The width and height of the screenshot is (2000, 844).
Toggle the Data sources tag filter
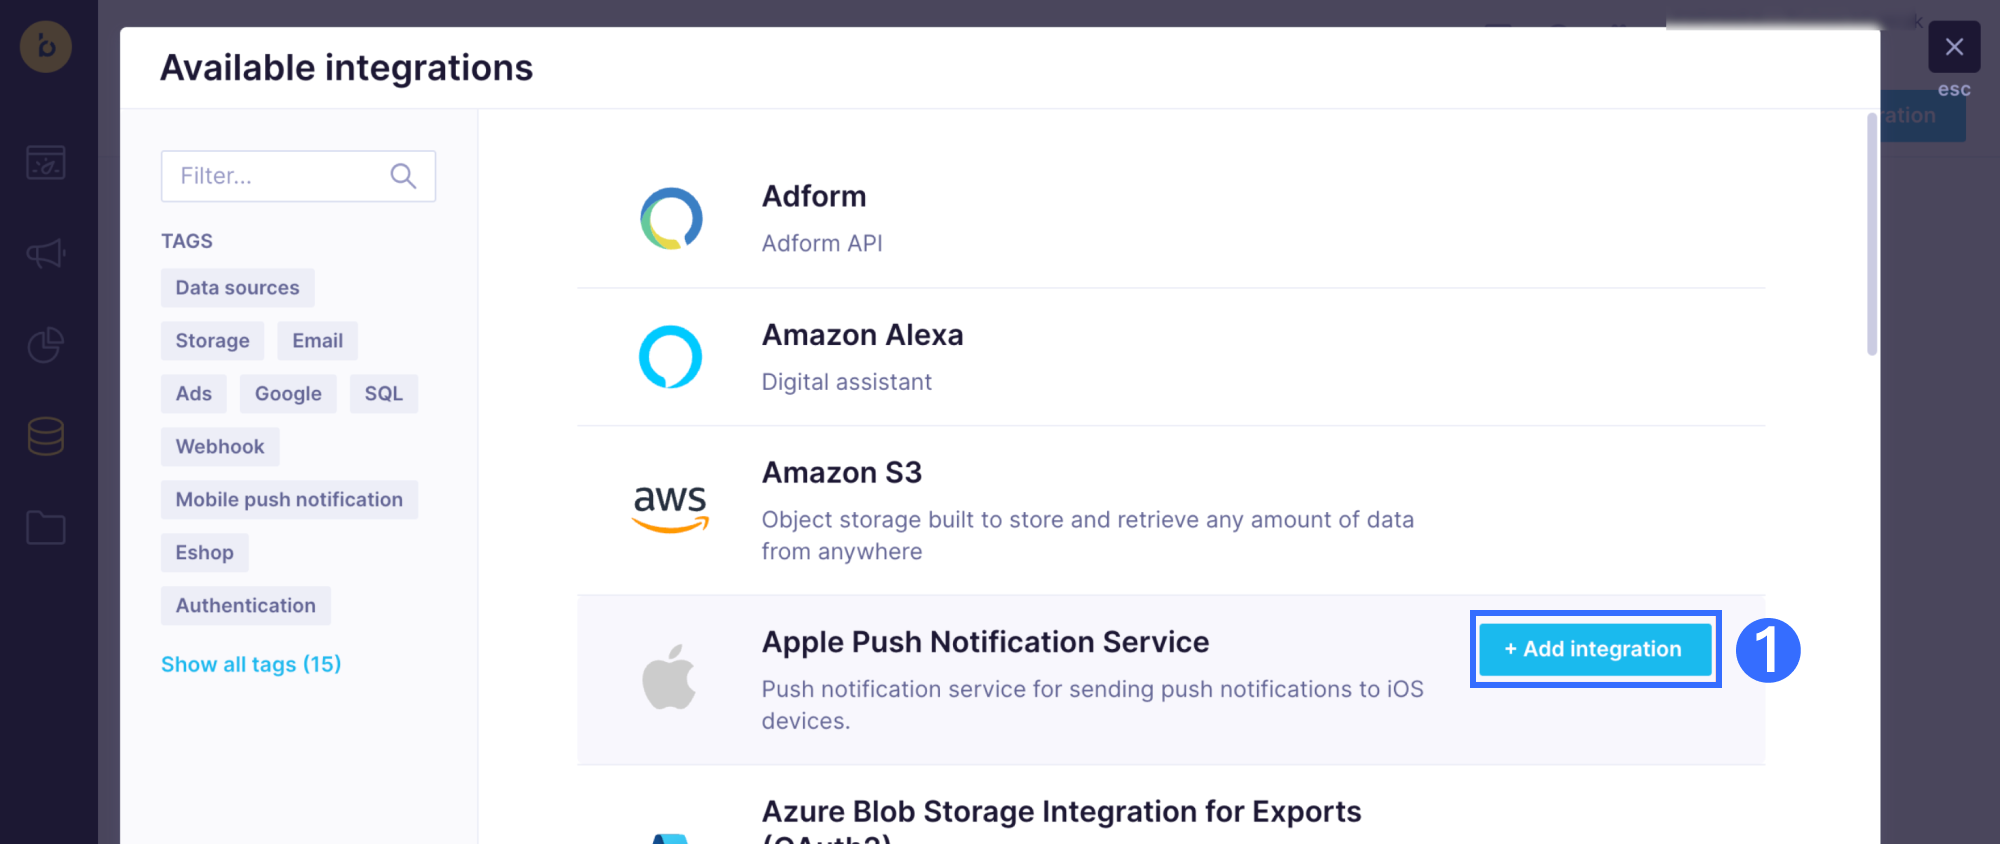237,288
